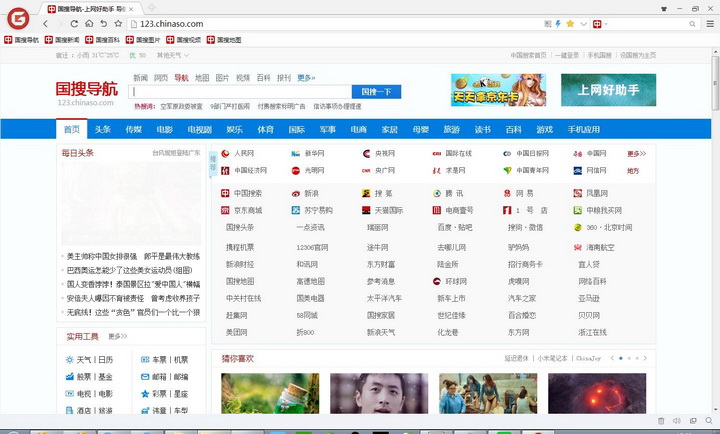Open the 手机应用 navigation tab

pyautogui.click(x=584, y=130)
